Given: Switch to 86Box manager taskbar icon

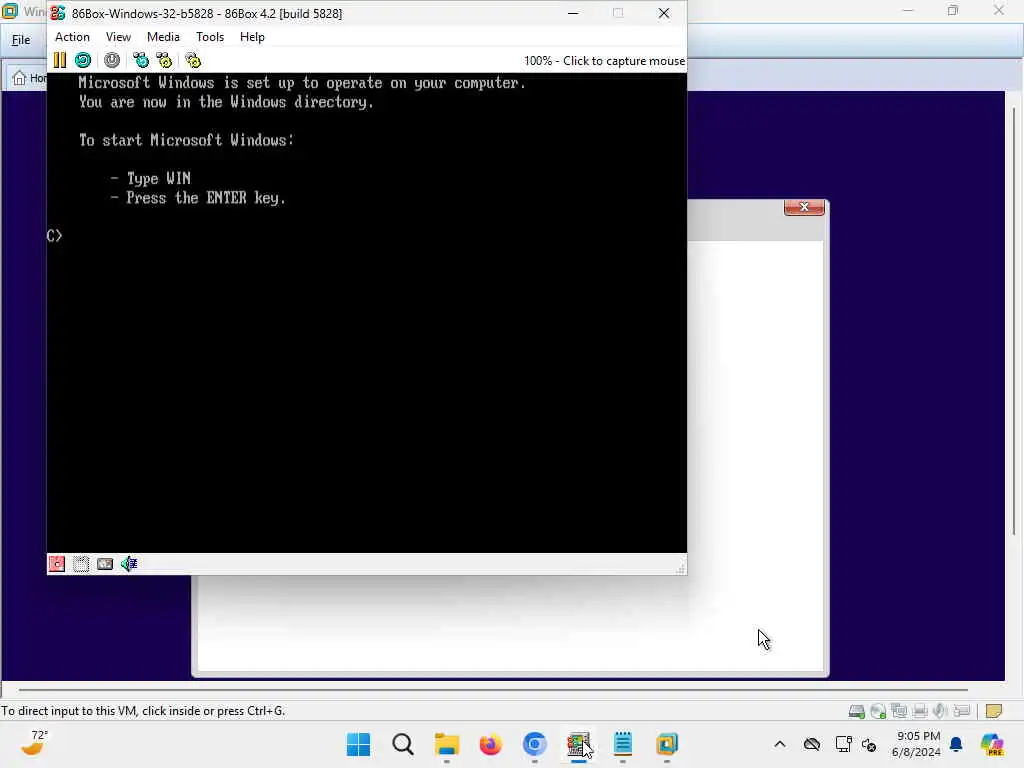Looking at the screenshot, I should pyautogui.click(x=579, y=744).
